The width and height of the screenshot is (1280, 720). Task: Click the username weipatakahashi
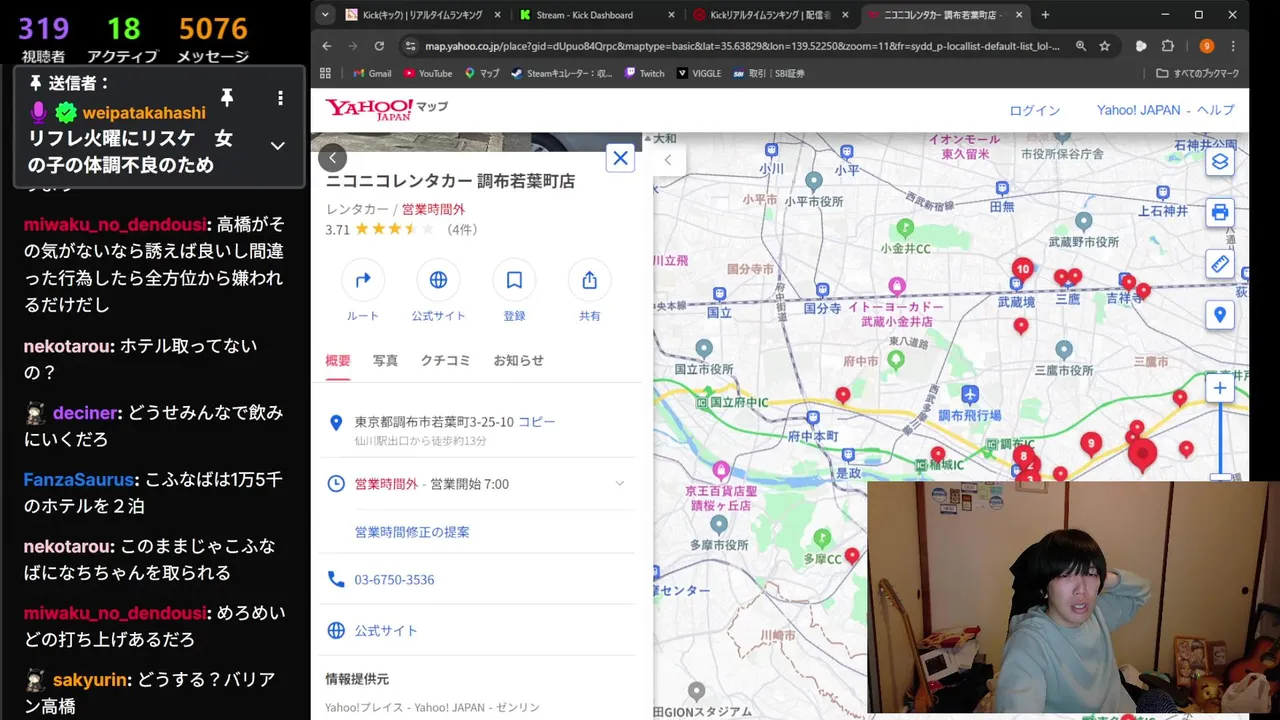point(144,113)
